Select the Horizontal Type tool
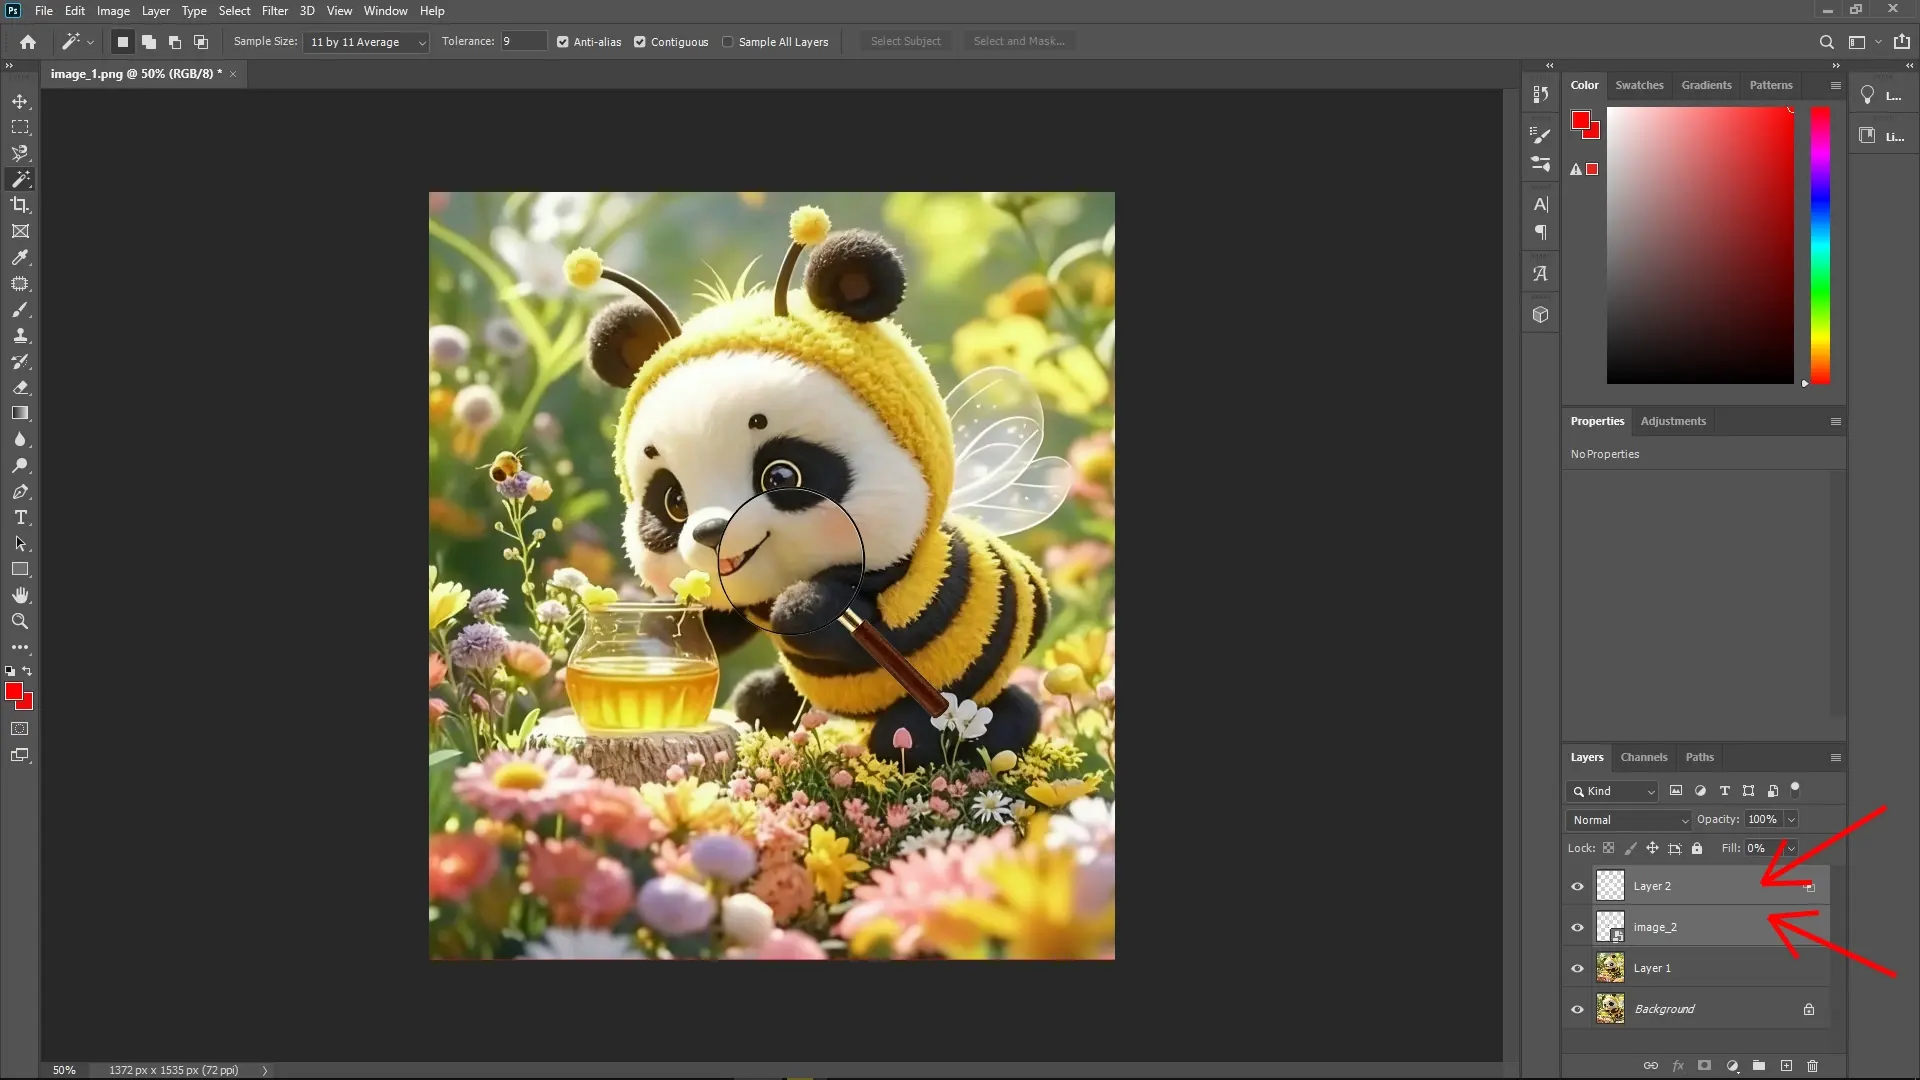The image size is (1920, 1080). point(20,518)
